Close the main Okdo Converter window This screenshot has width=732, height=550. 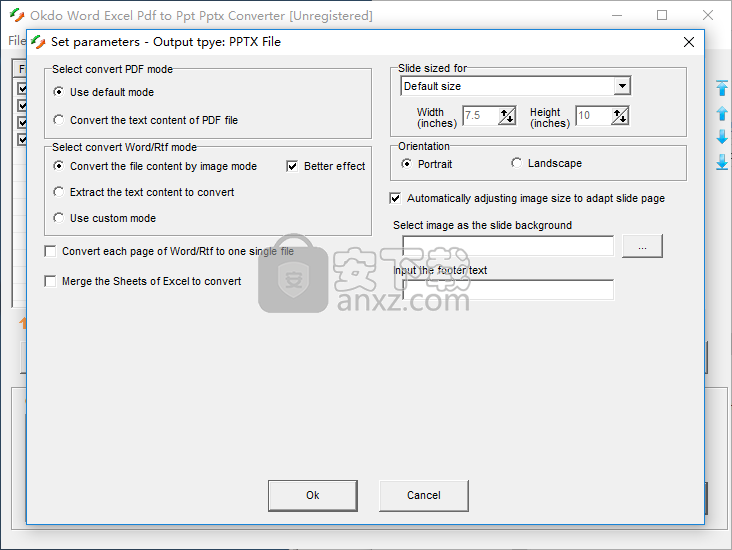coord(708,15)
